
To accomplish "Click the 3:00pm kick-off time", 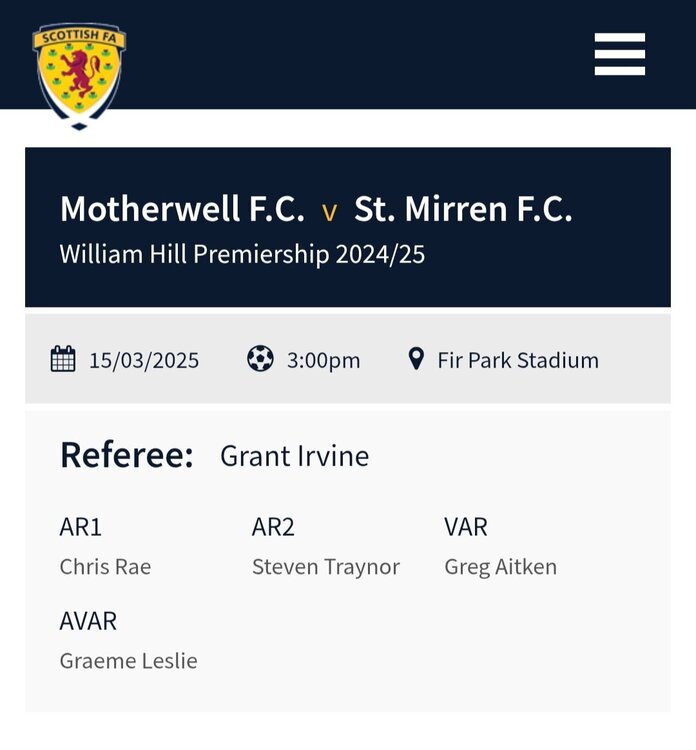I will click(x=323, y=360).
